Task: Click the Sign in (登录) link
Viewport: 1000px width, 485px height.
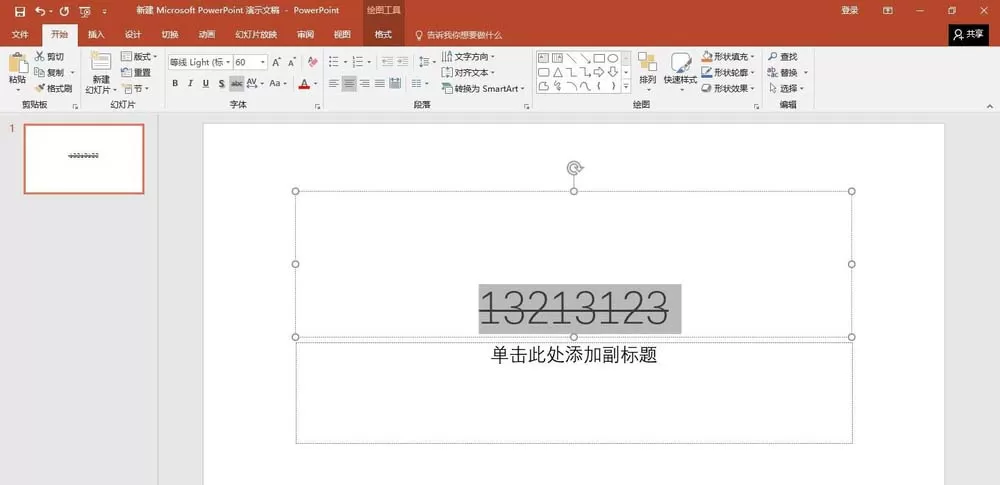Action: (x=849, y=11)
